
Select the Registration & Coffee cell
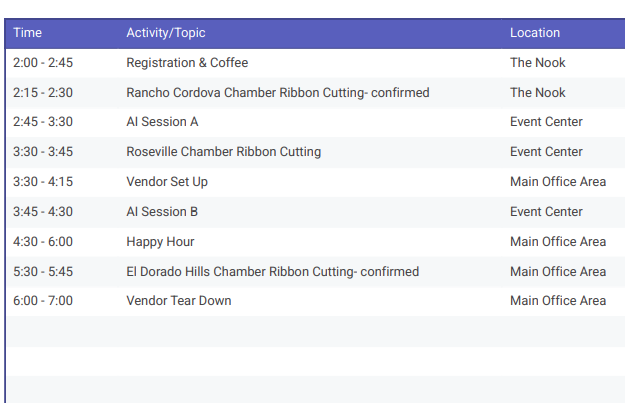pos(187,63)
